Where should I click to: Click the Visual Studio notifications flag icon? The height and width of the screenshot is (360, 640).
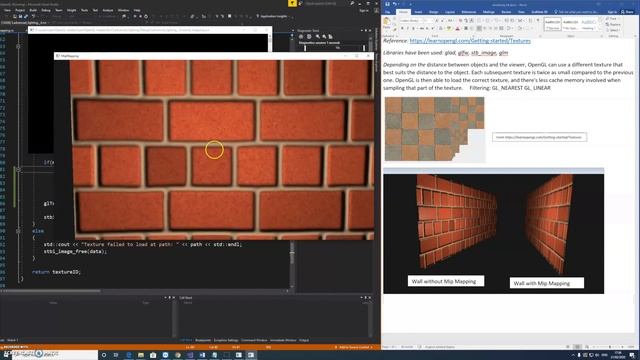point(292,3)
